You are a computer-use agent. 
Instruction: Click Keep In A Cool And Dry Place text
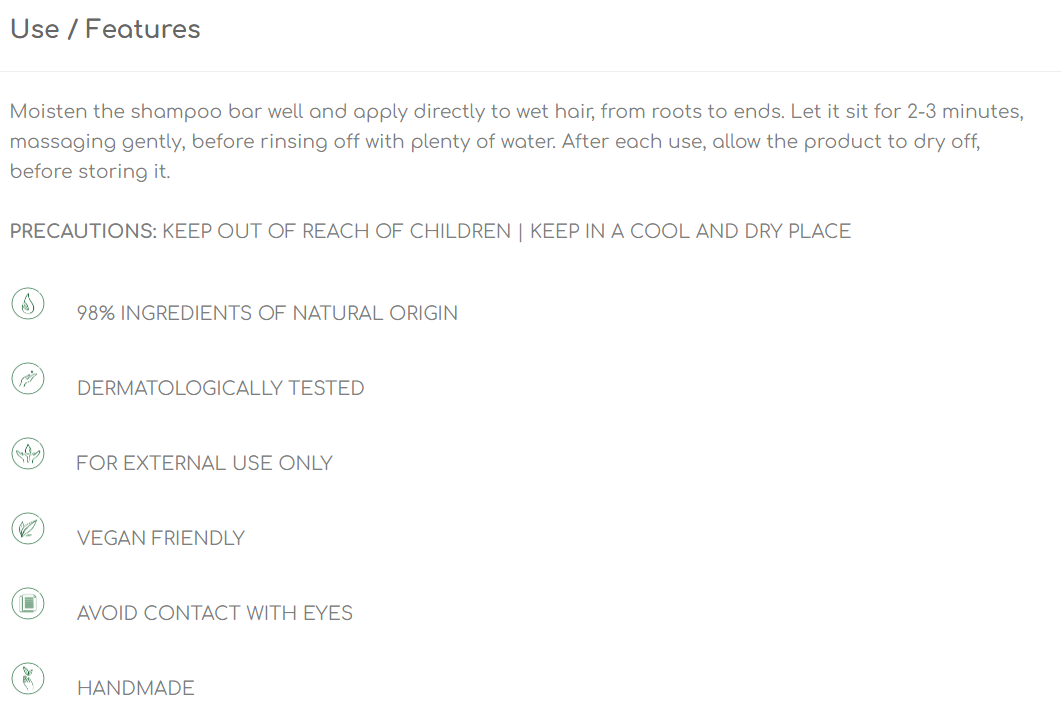point(690,231)
